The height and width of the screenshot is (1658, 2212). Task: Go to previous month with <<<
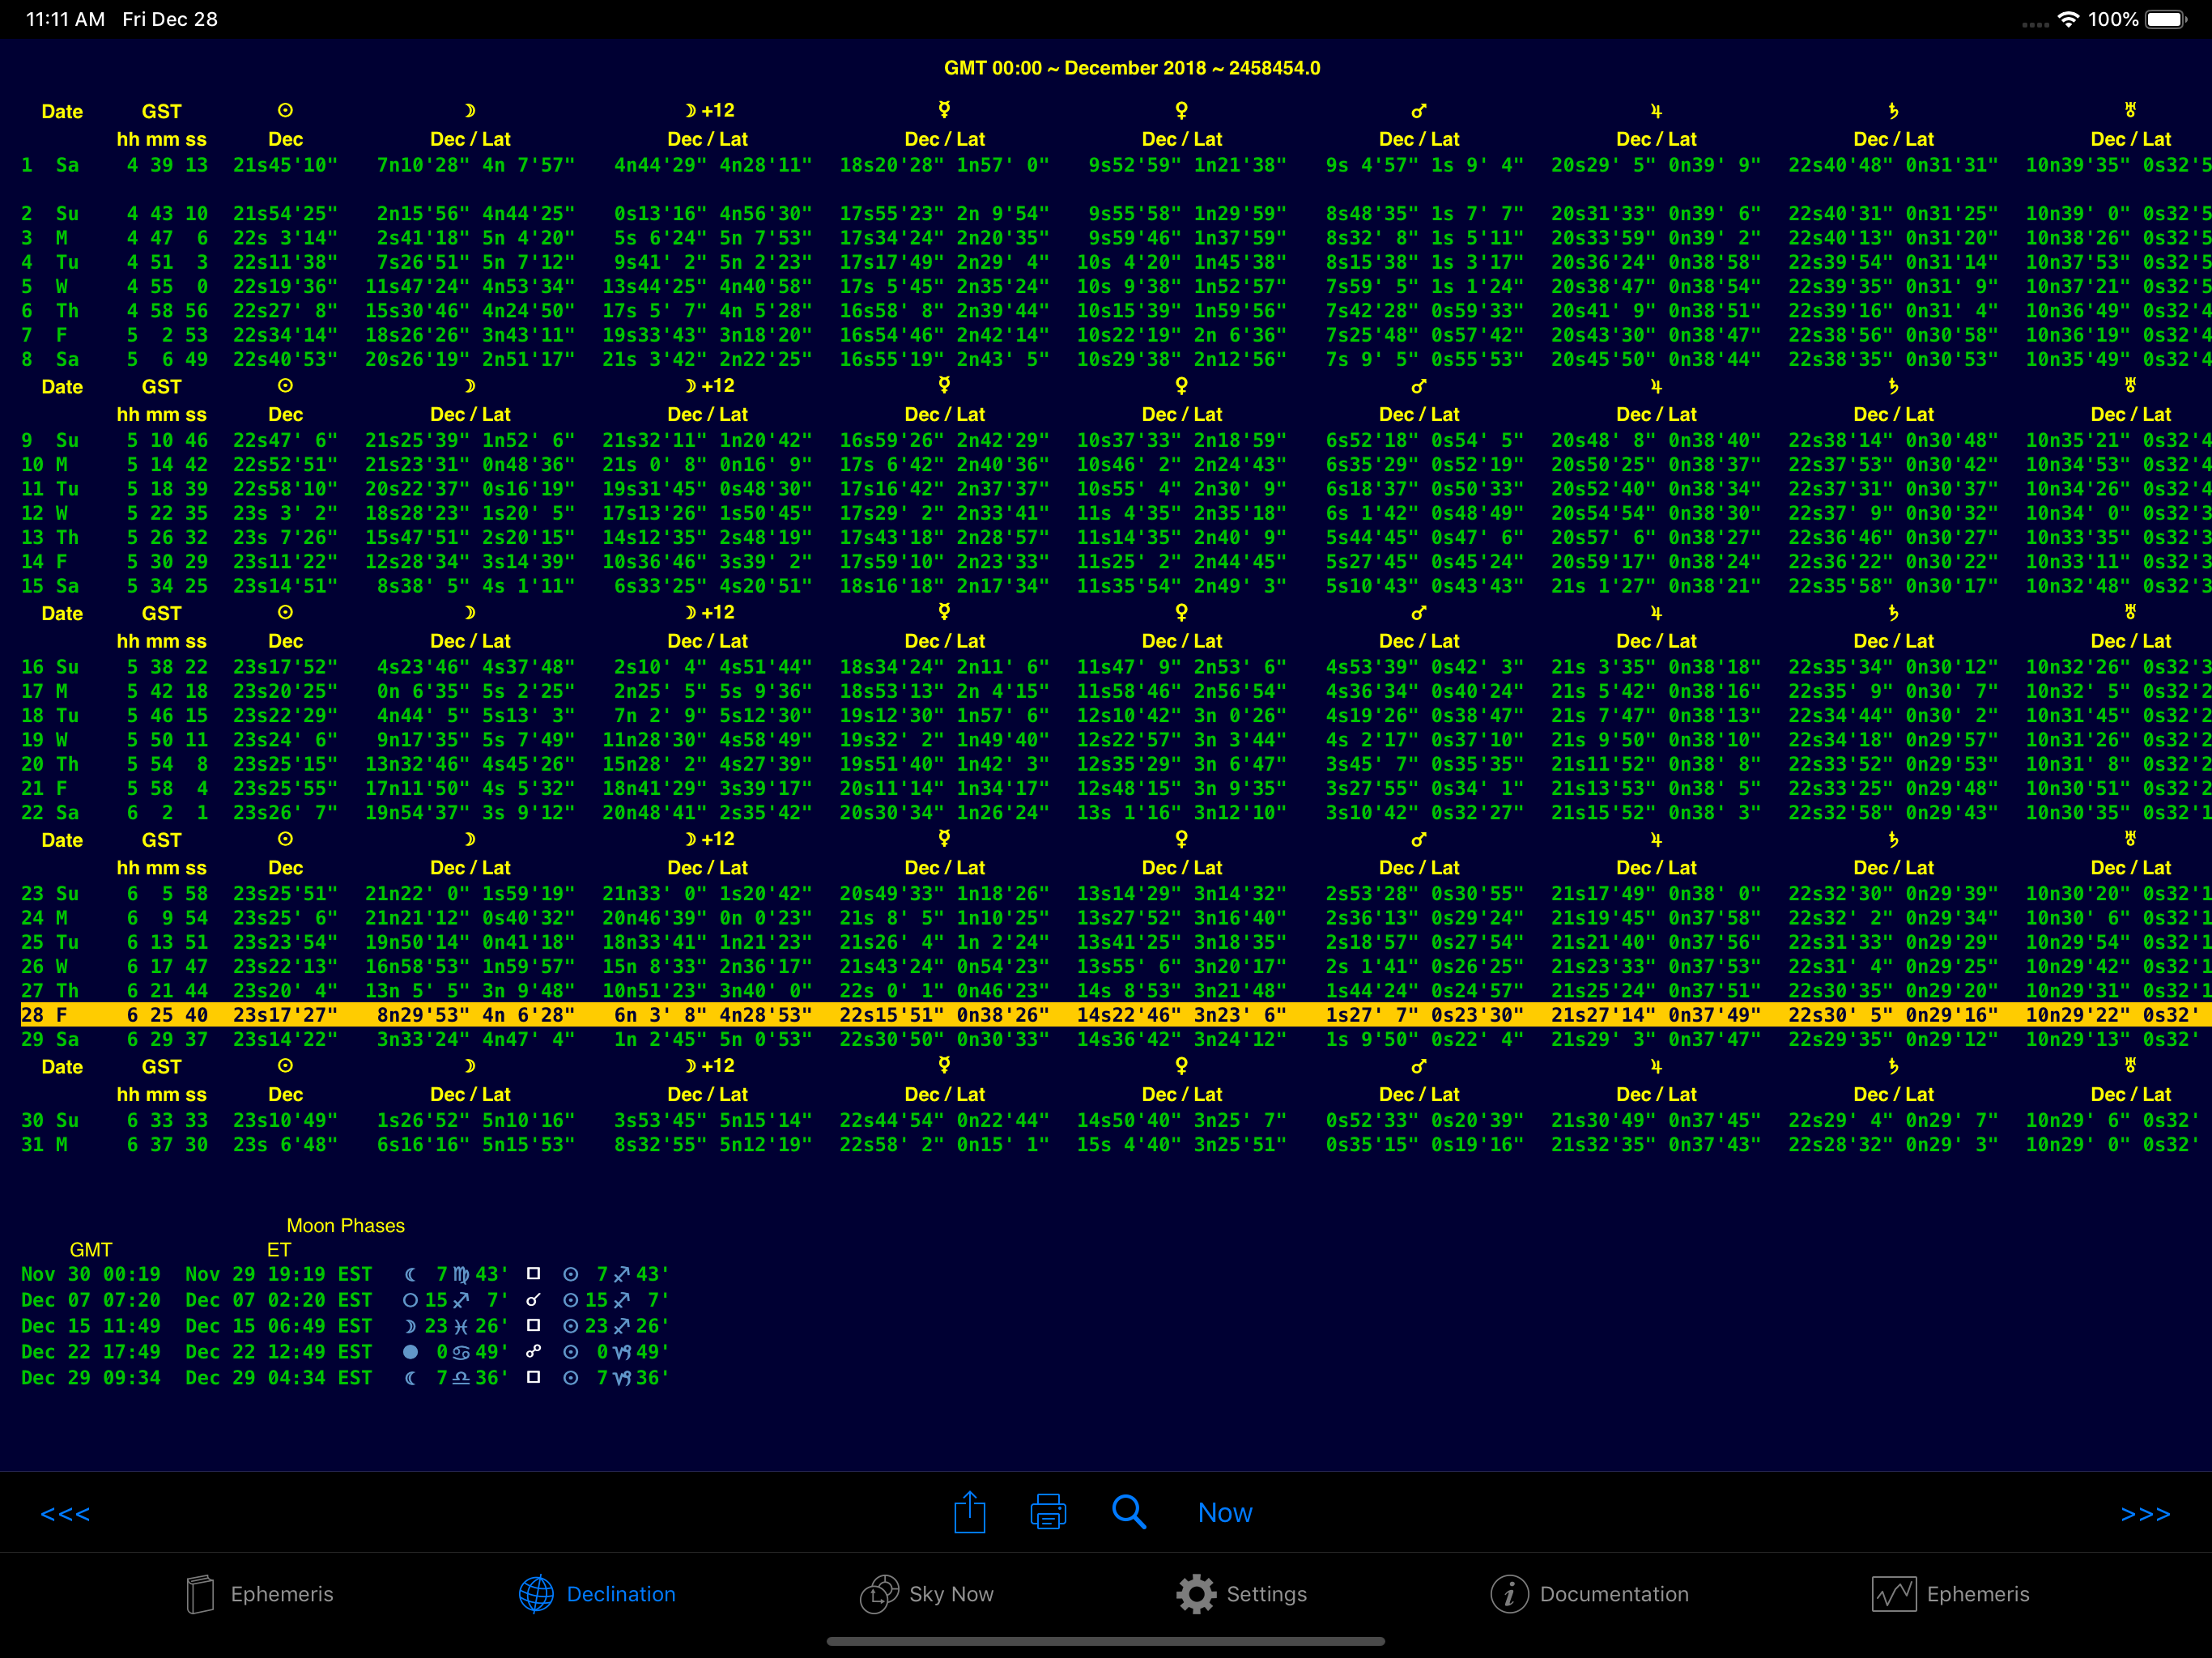click(x=65, y=1514)
